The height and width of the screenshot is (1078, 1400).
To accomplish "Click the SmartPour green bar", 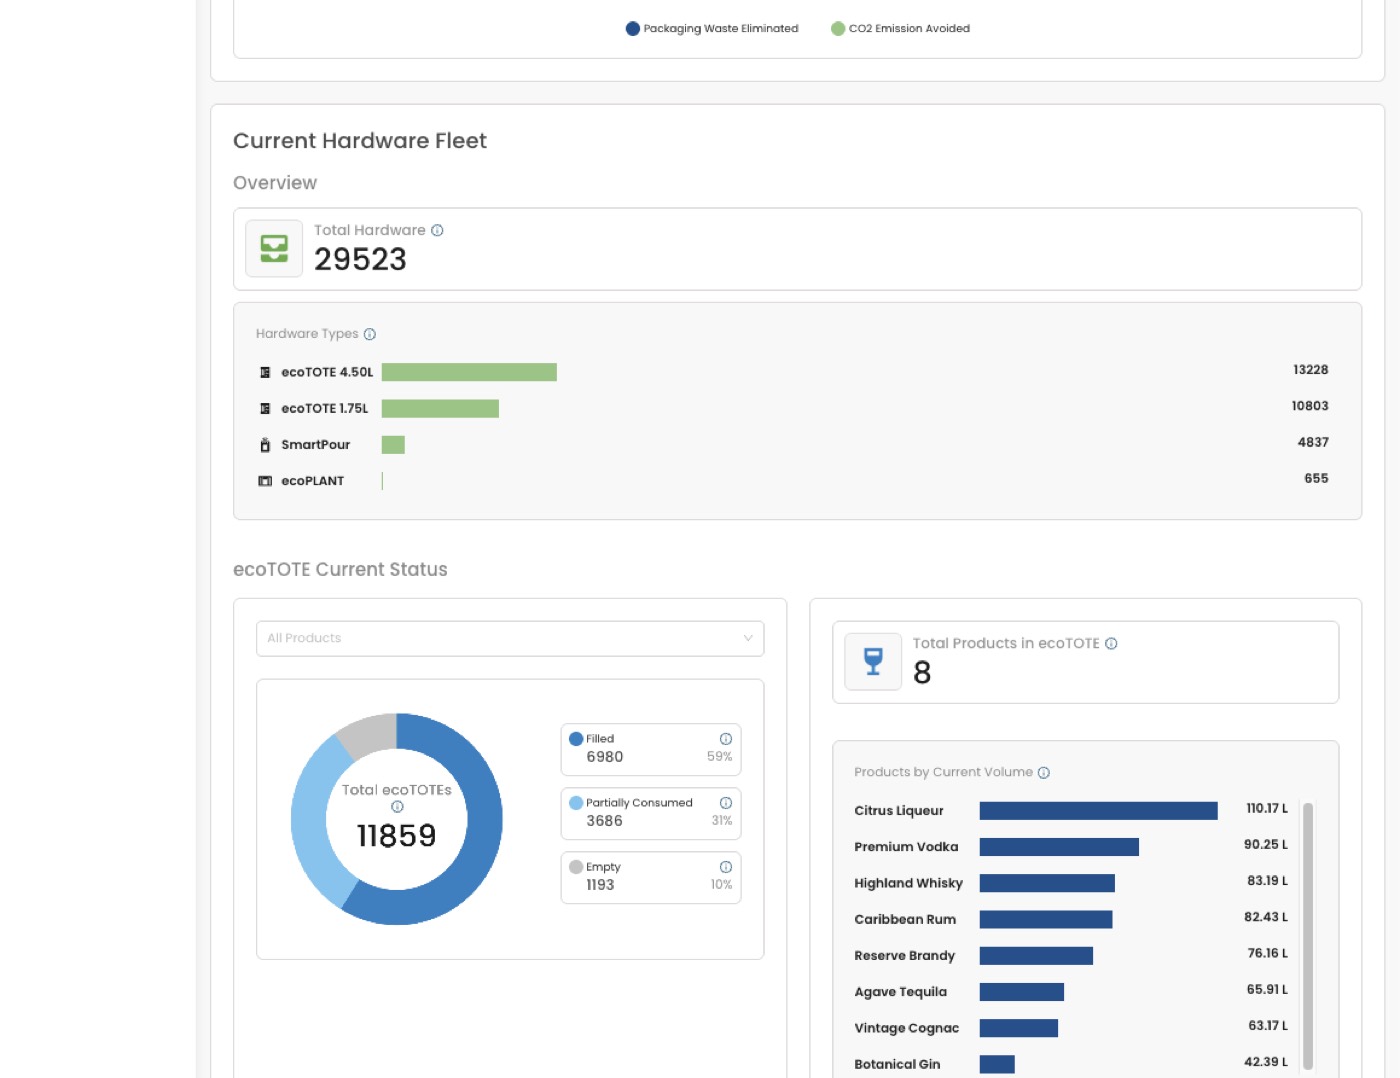I will 393,445.
